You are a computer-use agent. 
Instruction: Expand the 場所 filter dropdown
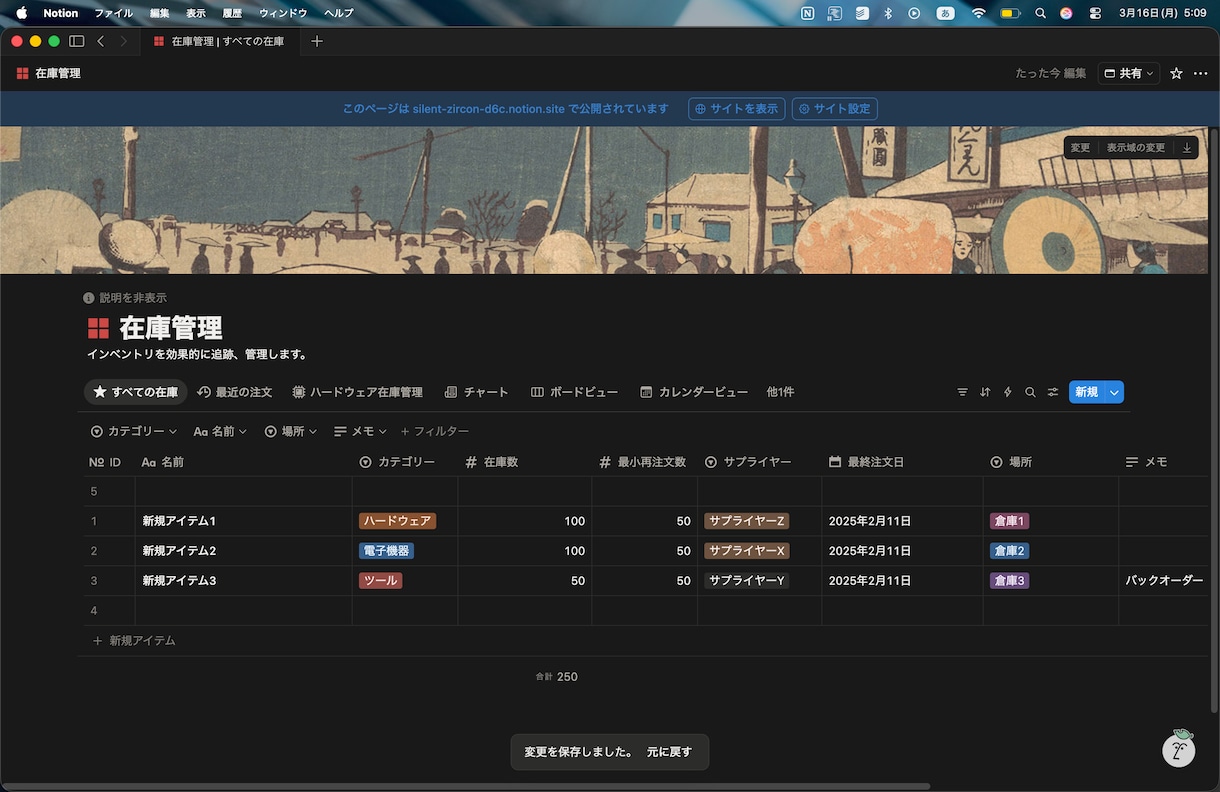290,431
